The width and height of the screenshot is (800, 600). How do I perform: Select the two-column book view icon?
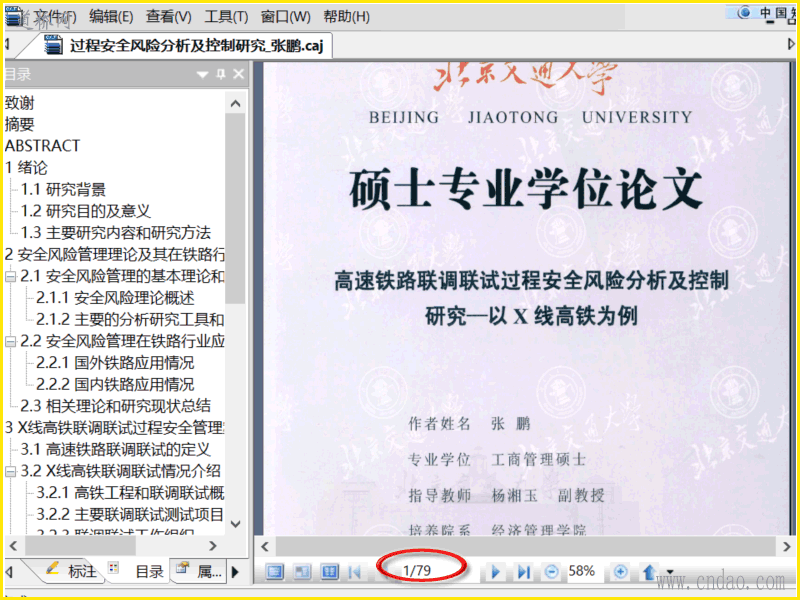click(x=329, y=571)
